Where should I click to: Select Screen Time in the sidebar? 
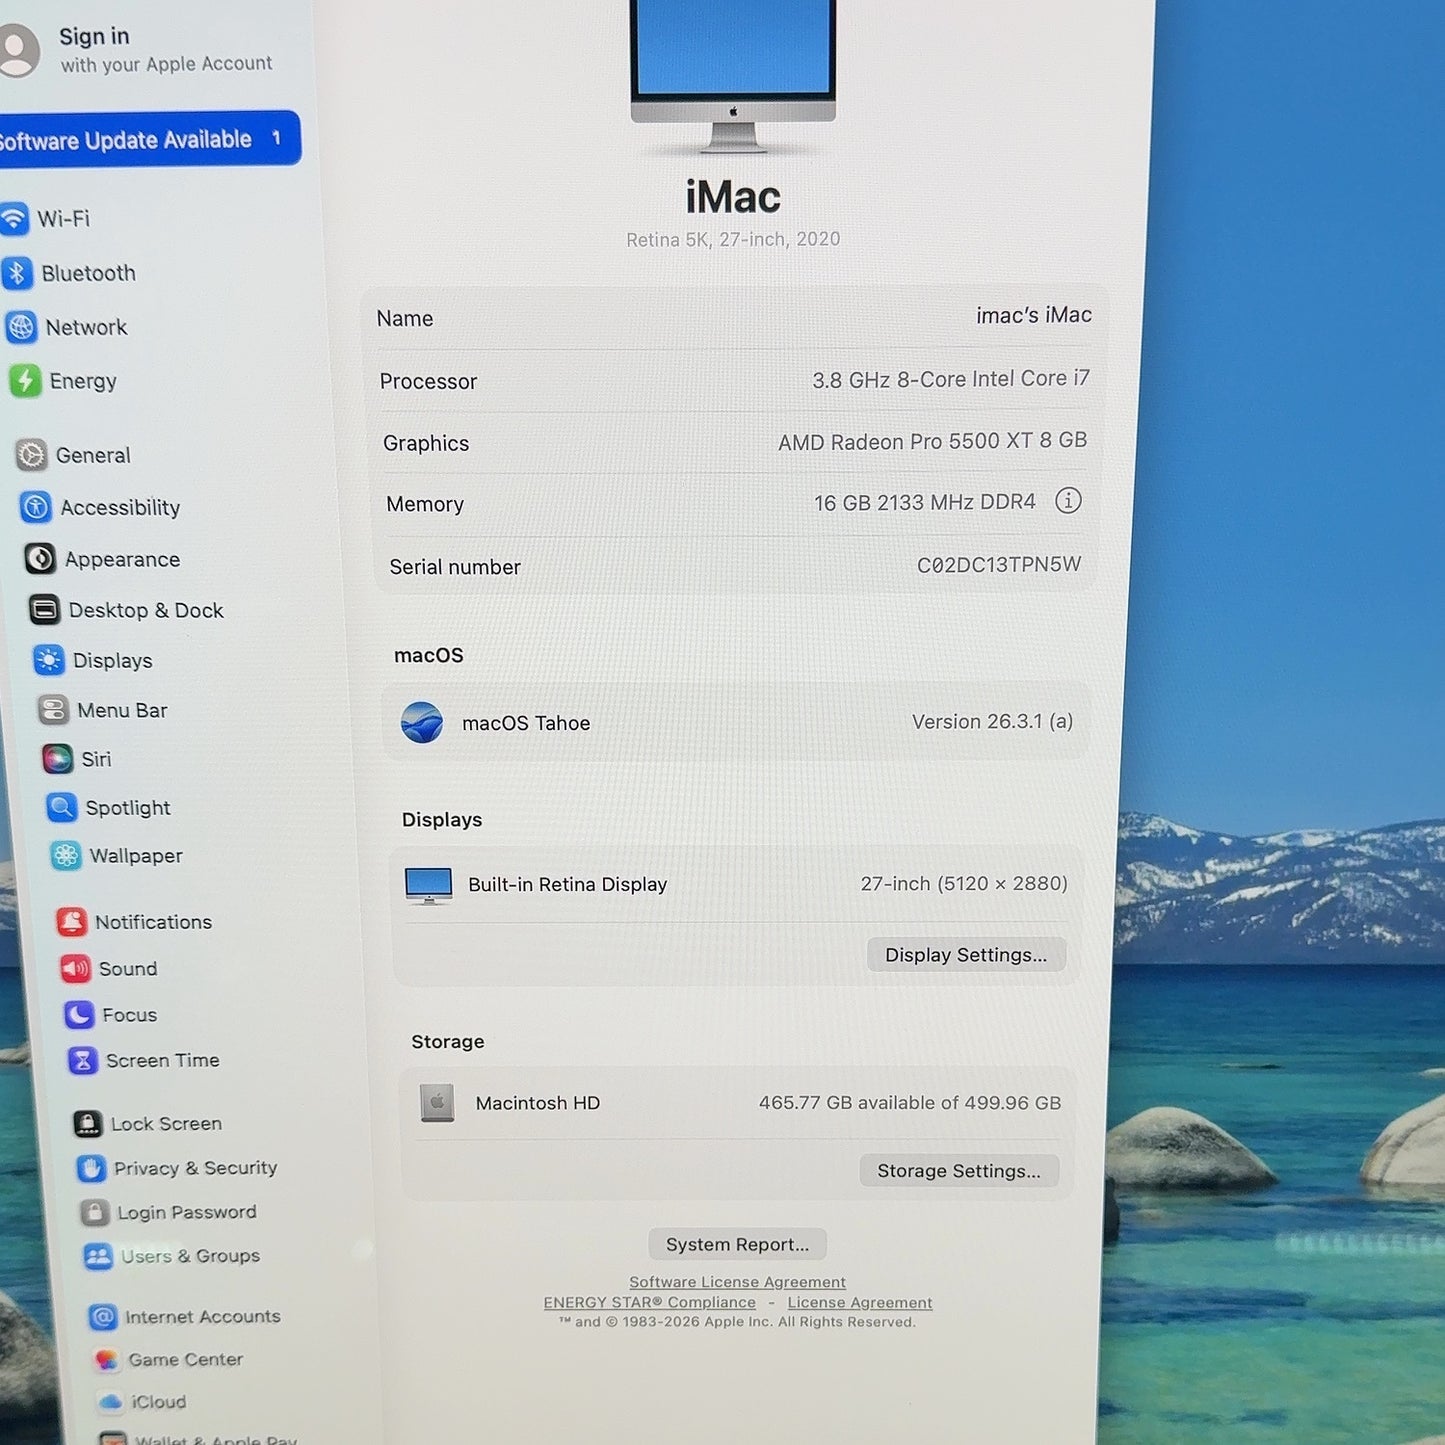pos(163,1060)
